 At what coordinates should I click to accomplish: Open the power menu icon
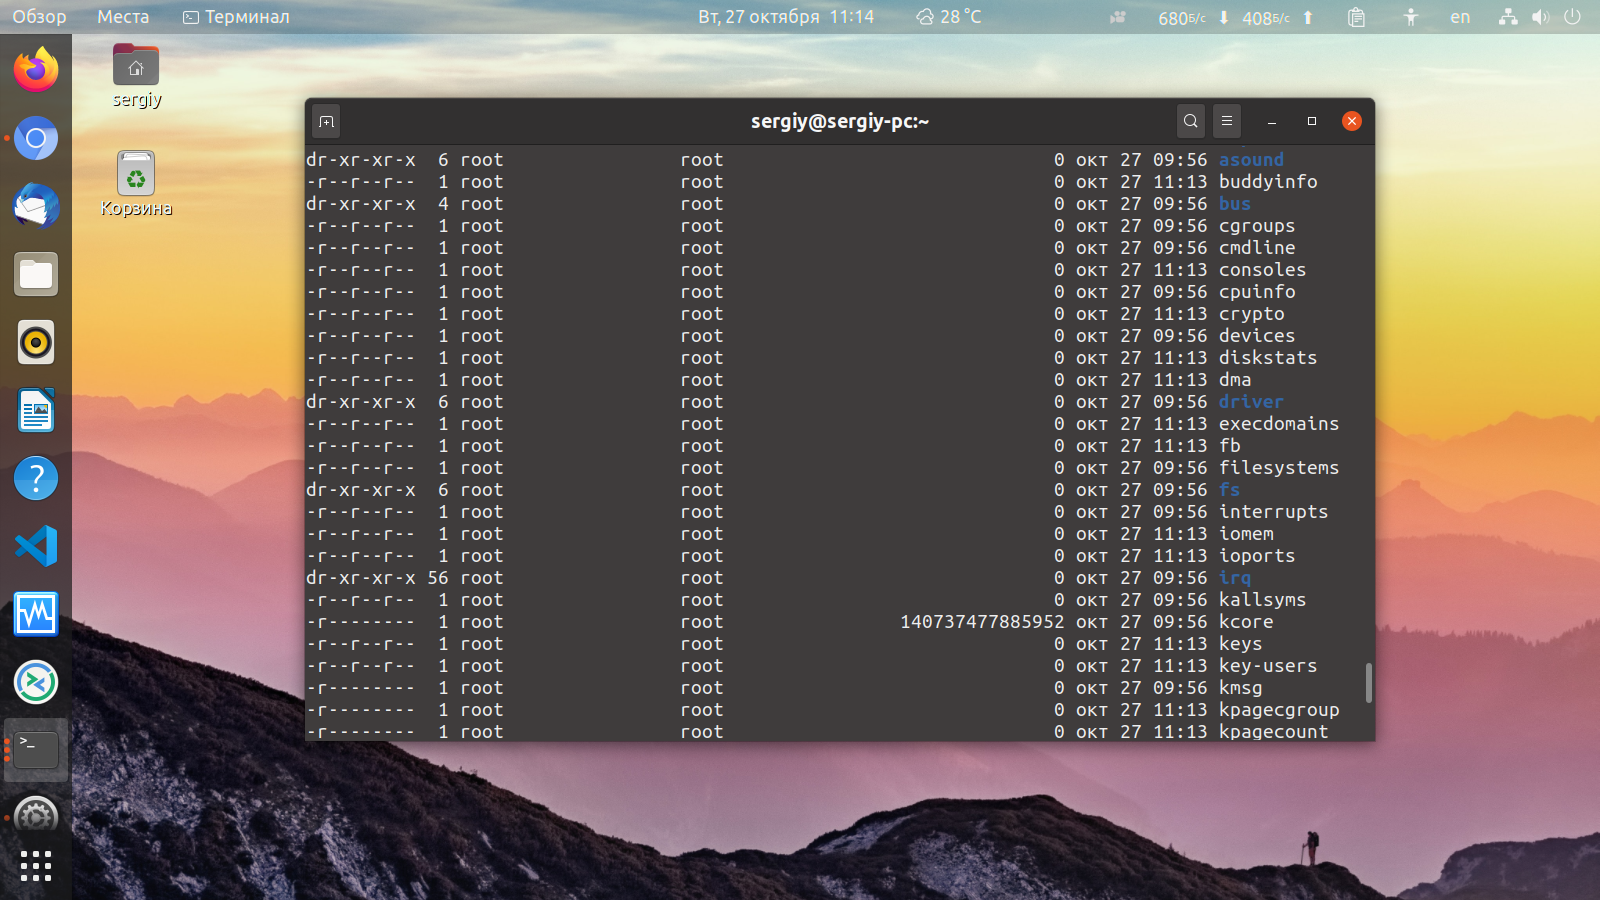(1572, 17)
